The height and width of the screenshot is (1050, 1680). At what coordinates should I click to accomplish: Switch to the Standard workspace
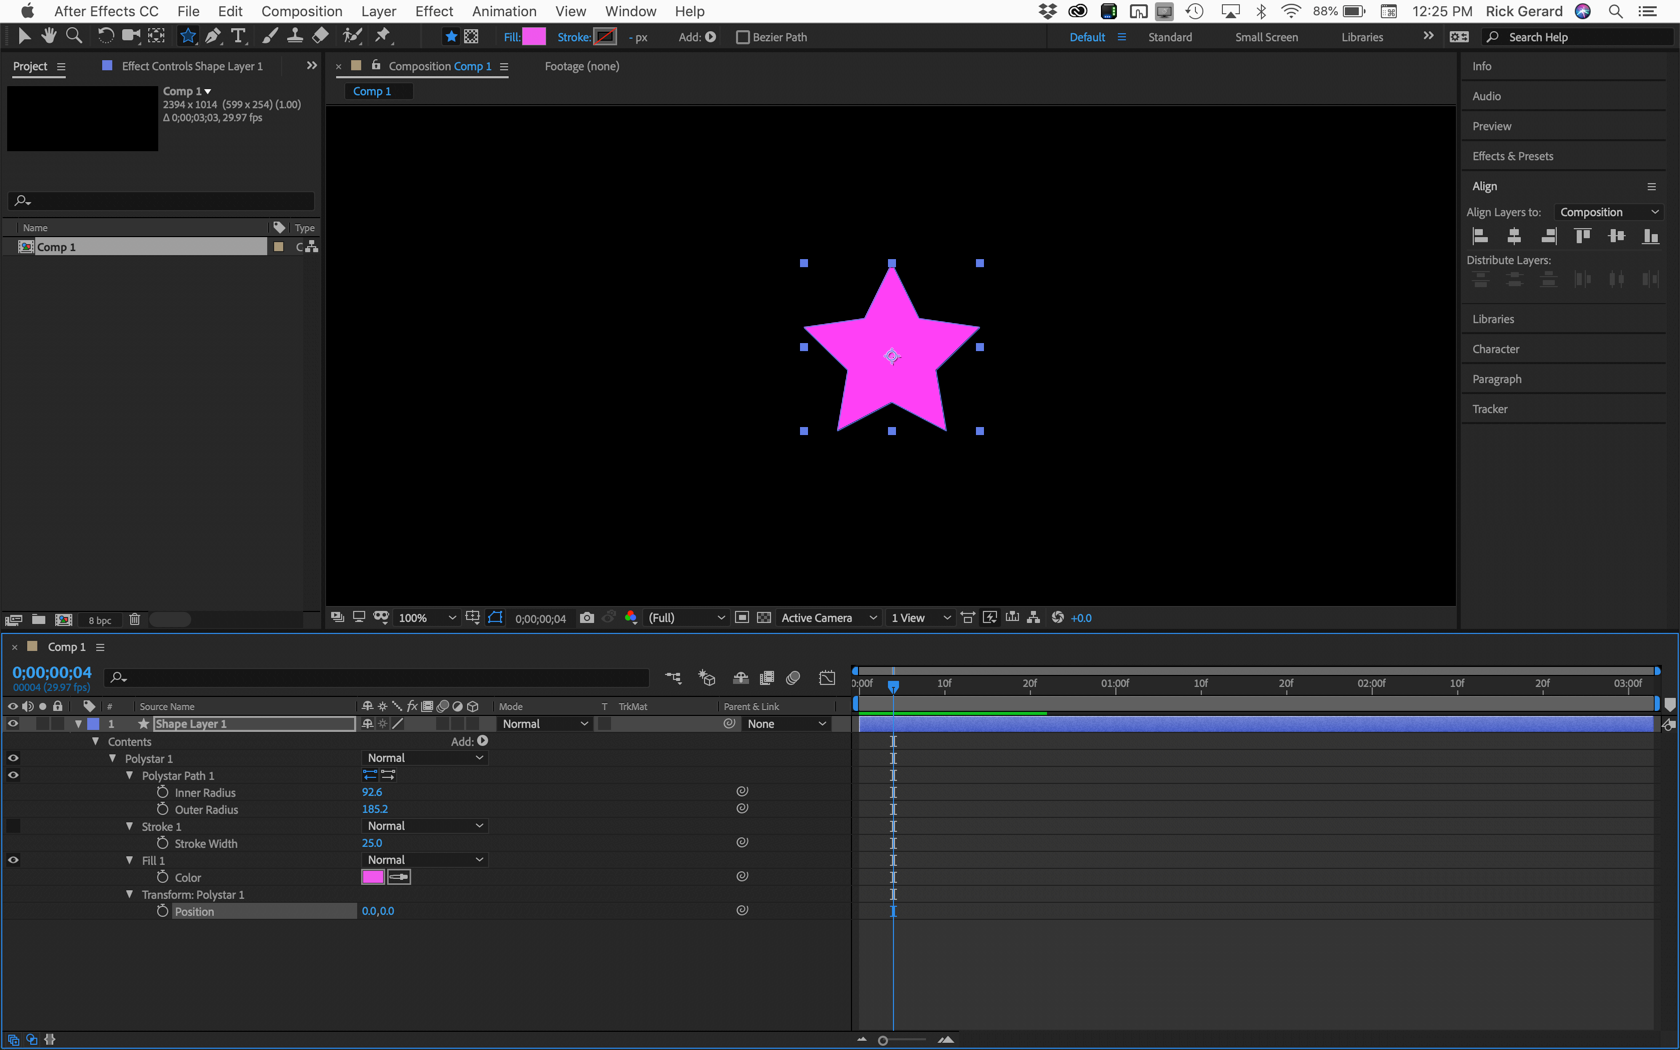pyautogui.click(x=1170, y=37)
